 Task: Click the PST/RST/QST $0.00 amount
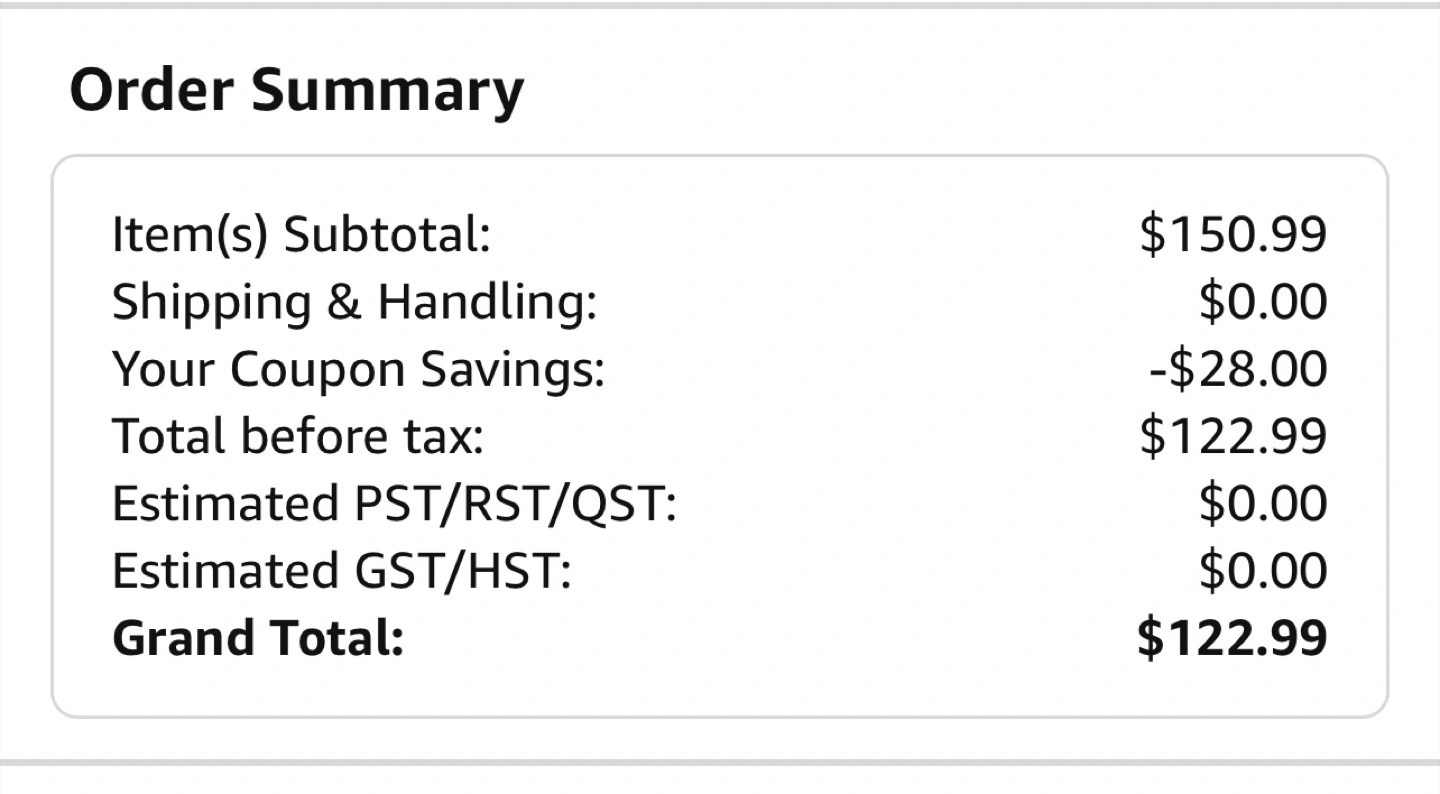1263,503
